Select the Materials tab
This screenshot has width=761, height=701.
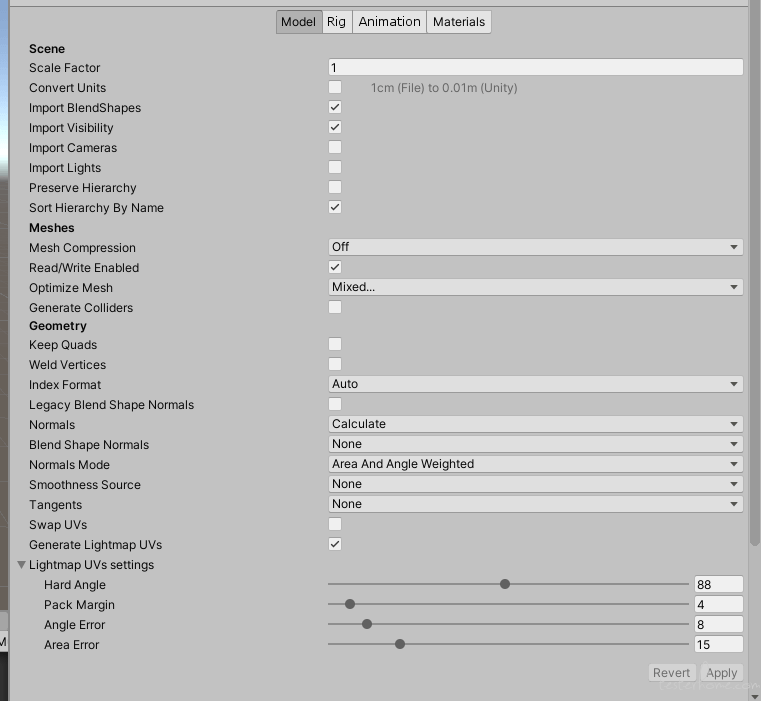point(459,22)
